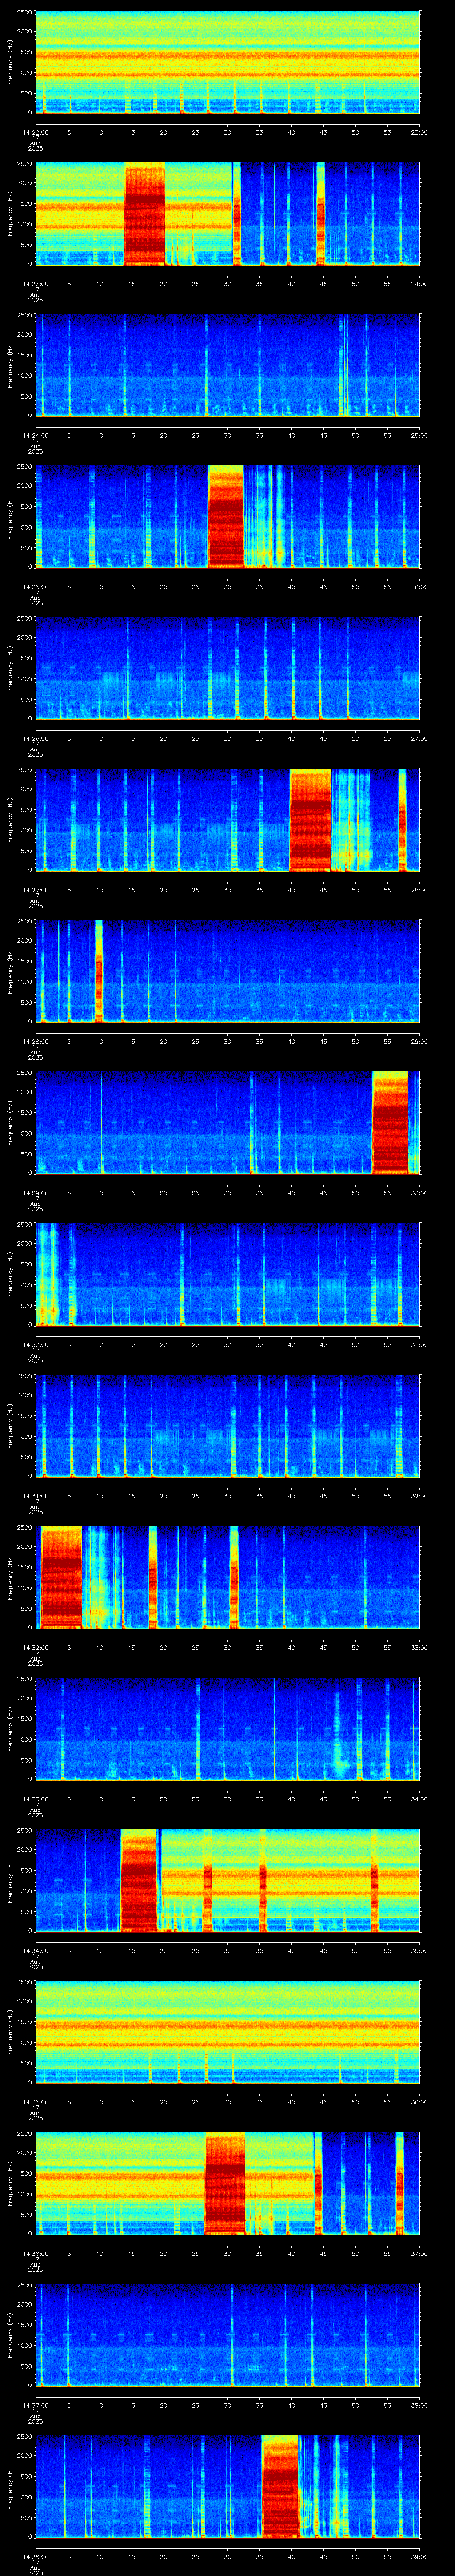Click the 14:28:00 start time label

(x=36, y=1041)
